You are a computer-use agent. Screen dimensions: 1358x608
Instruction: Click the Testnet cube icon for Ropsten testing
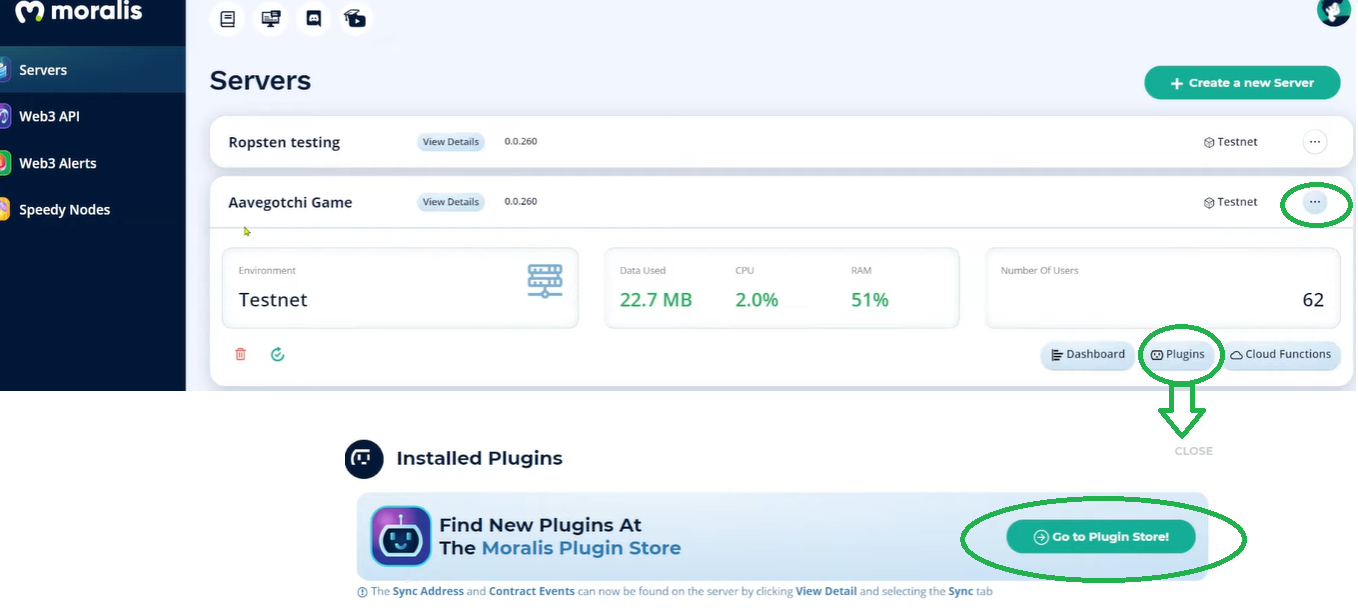pos(1209,142)
